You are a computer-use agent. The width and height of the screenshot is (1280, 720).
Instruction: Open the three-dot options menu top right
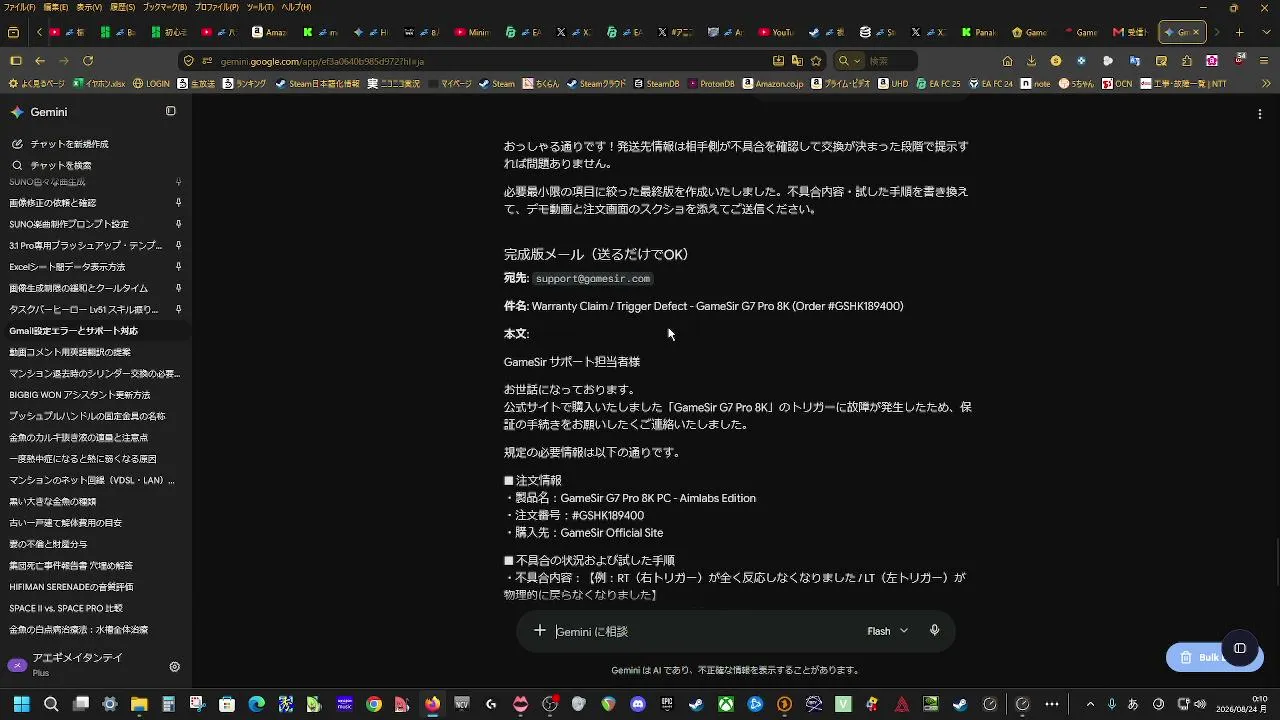coord(1260,114)
